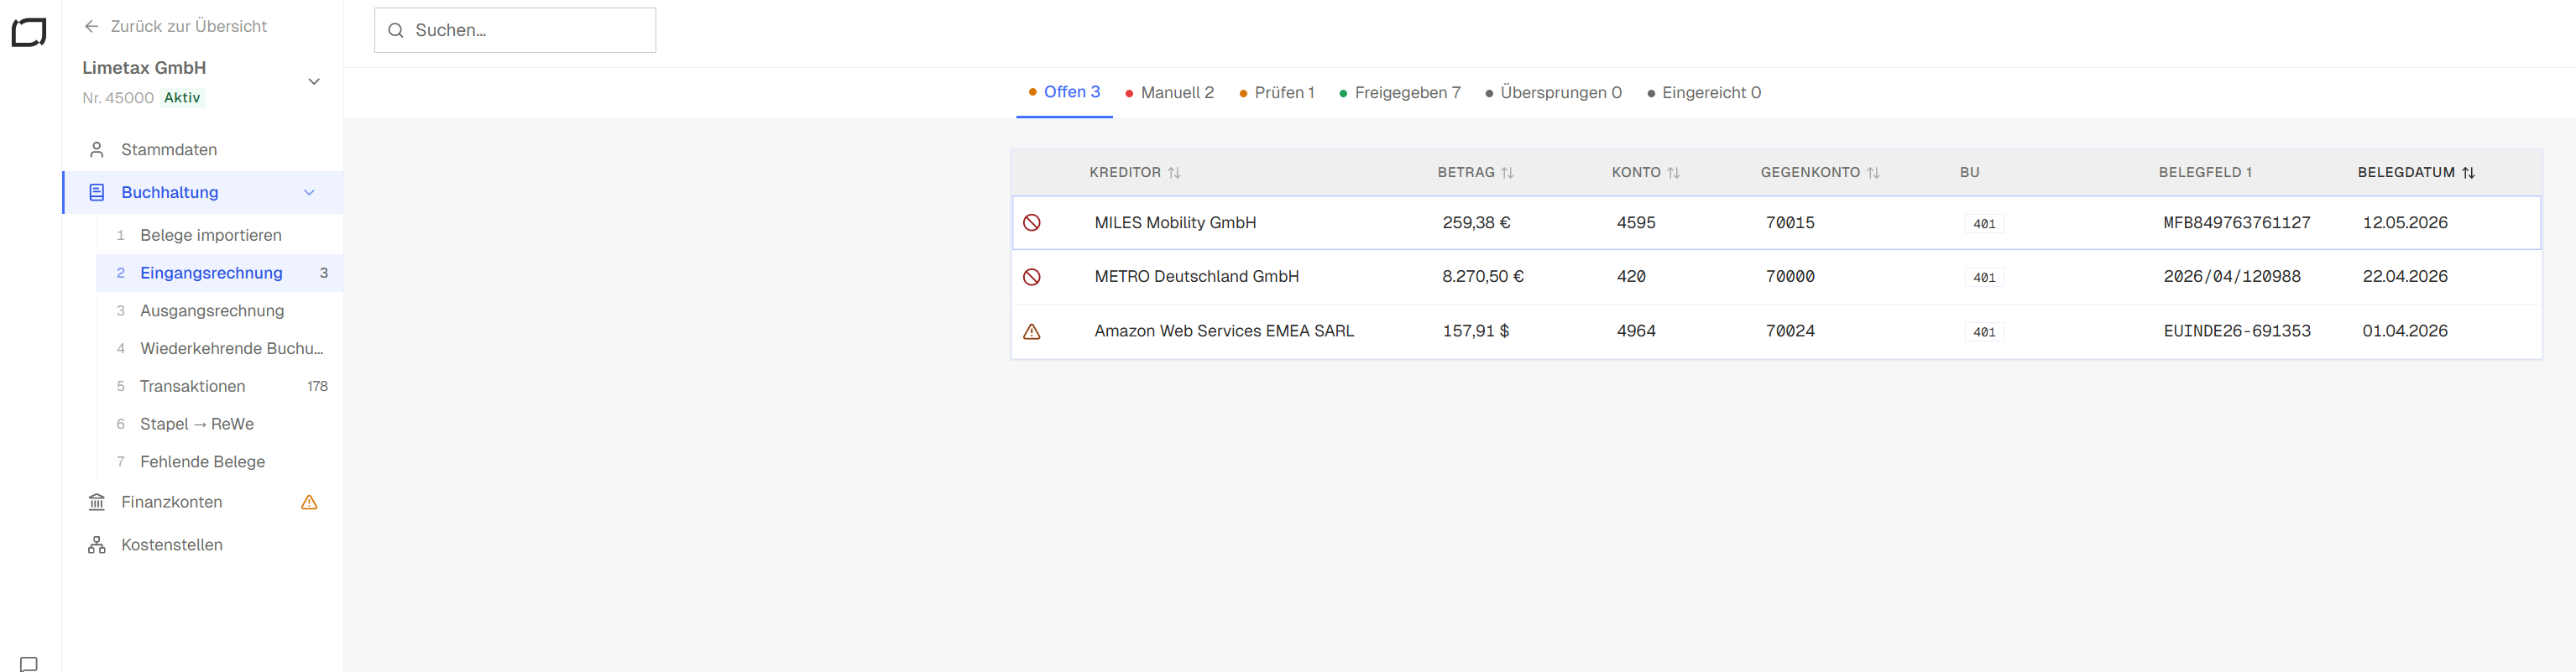Collapse the Buchhaltung section chevron
Image resolution: width=2576 pixels, height=672 pixels.
(309, 193)
